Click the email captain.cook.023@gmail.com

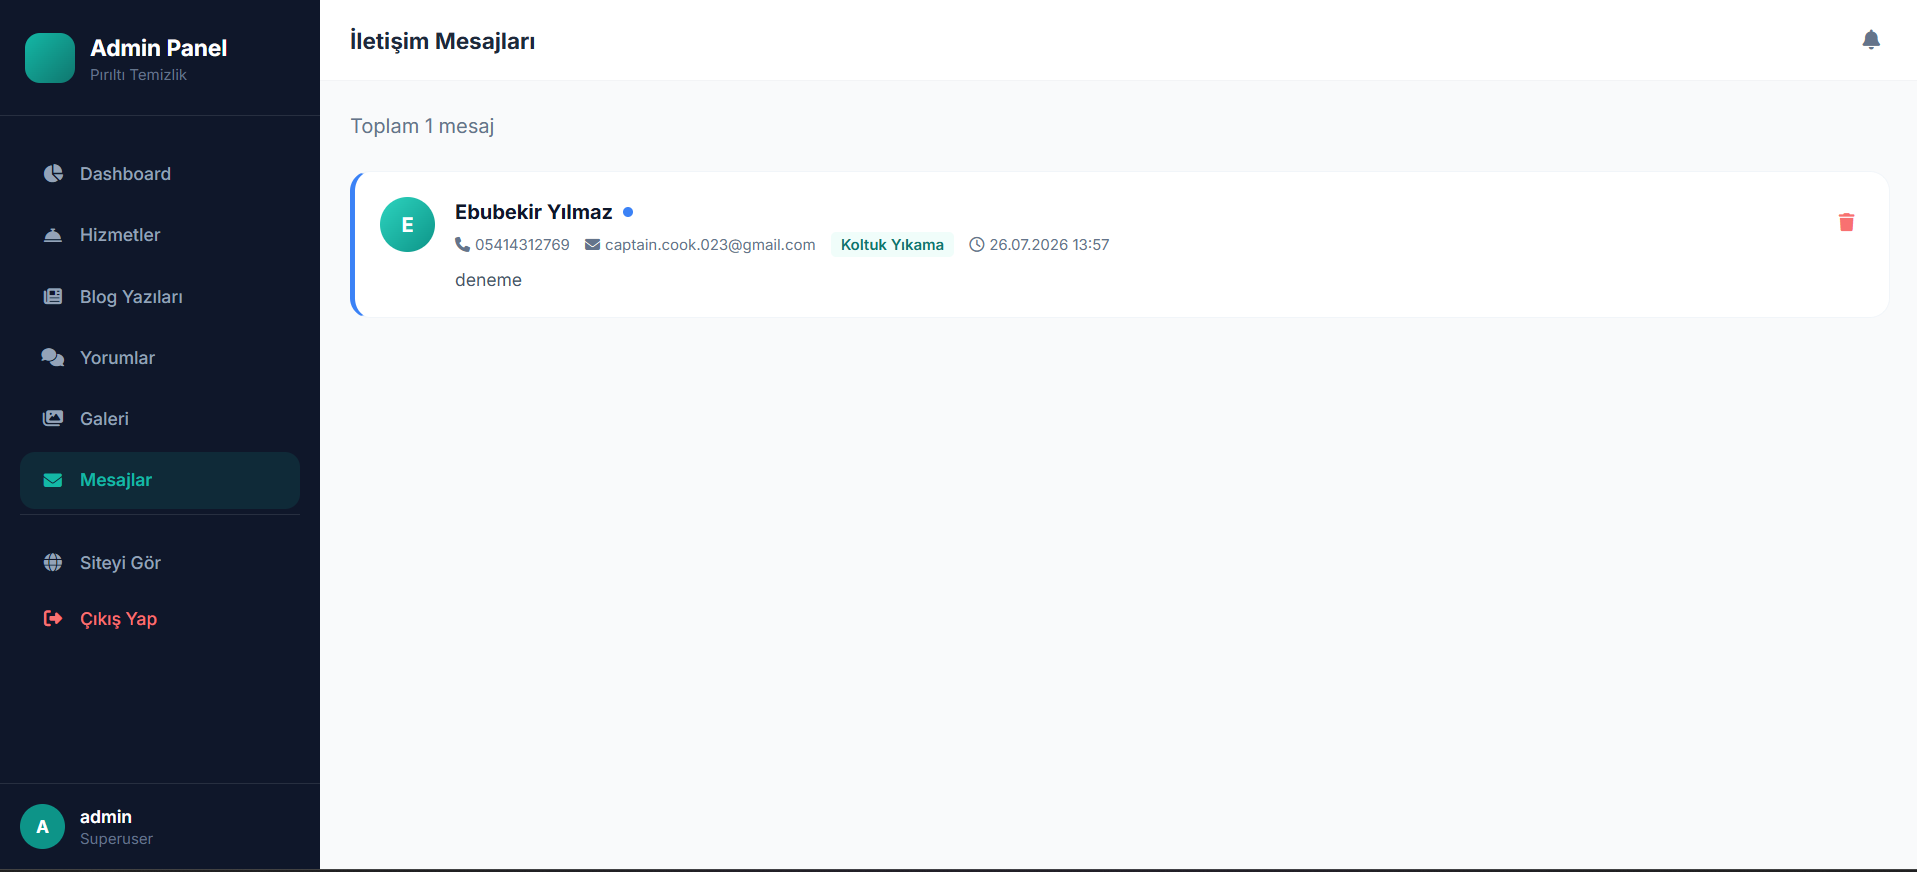click(x=710, y=245)
